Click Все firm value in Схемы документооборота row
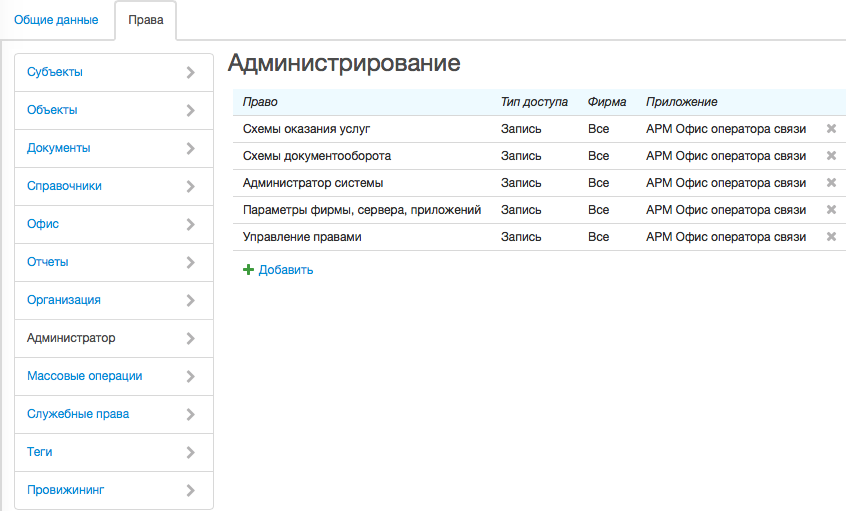 click(598, 156)
